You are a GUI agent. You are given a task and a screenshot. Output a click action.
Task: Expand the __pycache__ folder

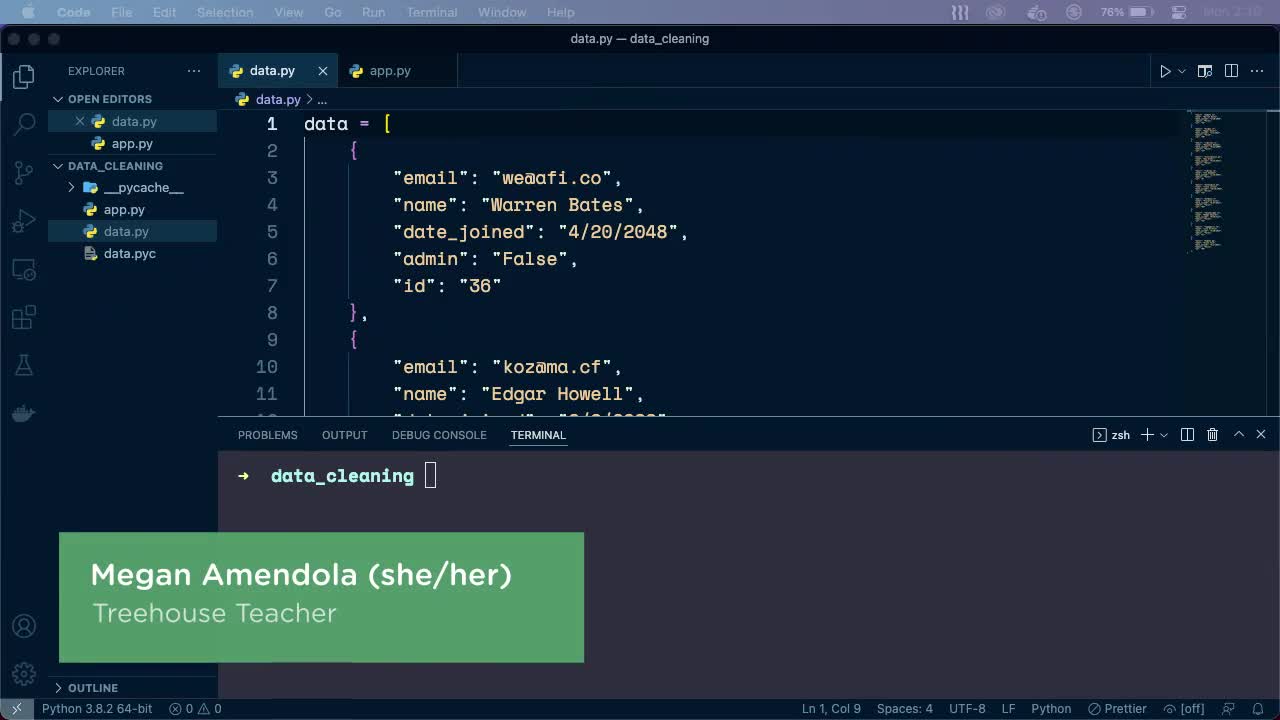point(70,187)
